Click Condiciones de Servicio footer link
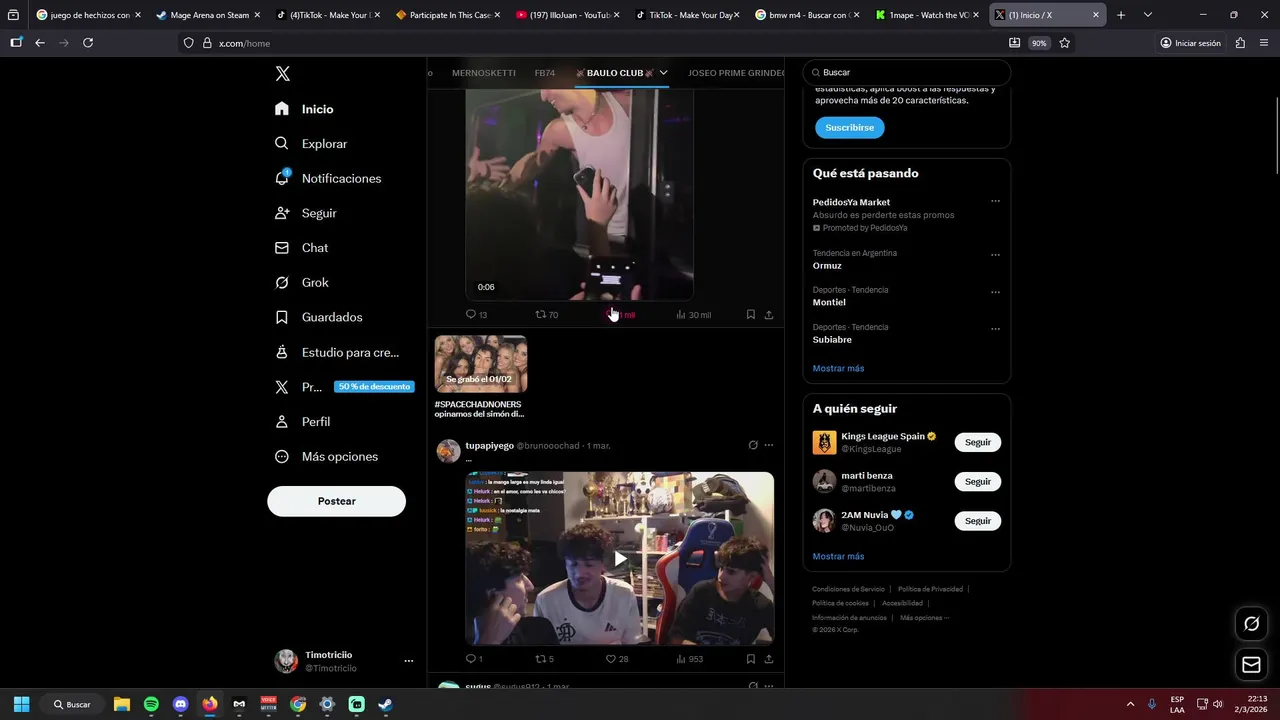This screenshot has height=720, width=1280. click(x=848, y=589)
